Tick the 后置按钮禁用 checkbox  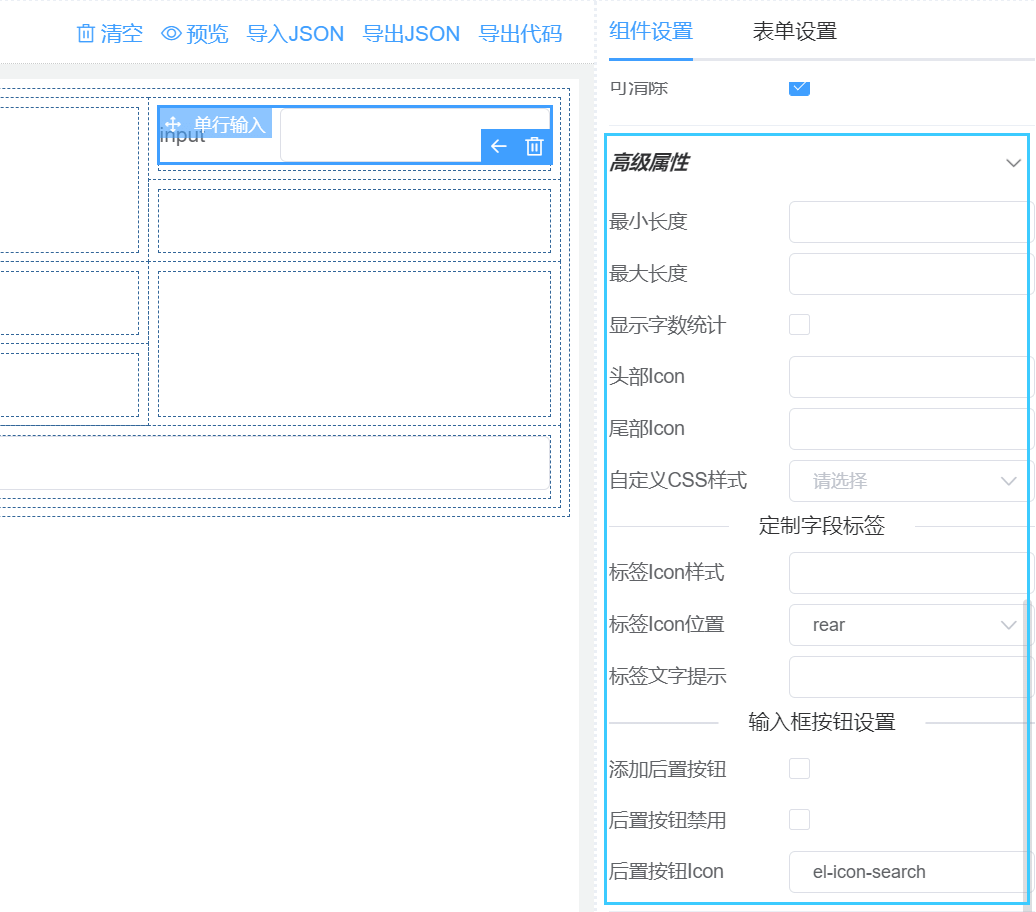(799, 820)
